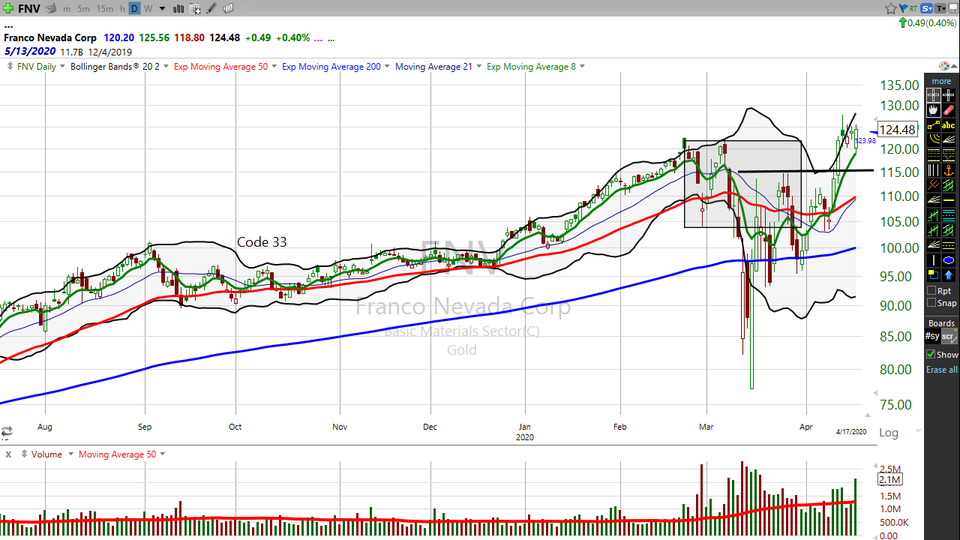Image resolution: width=960 pixels, height=540 pixels.
Task: Select the plain crosshair tool
Action: [x=948, y=95]
